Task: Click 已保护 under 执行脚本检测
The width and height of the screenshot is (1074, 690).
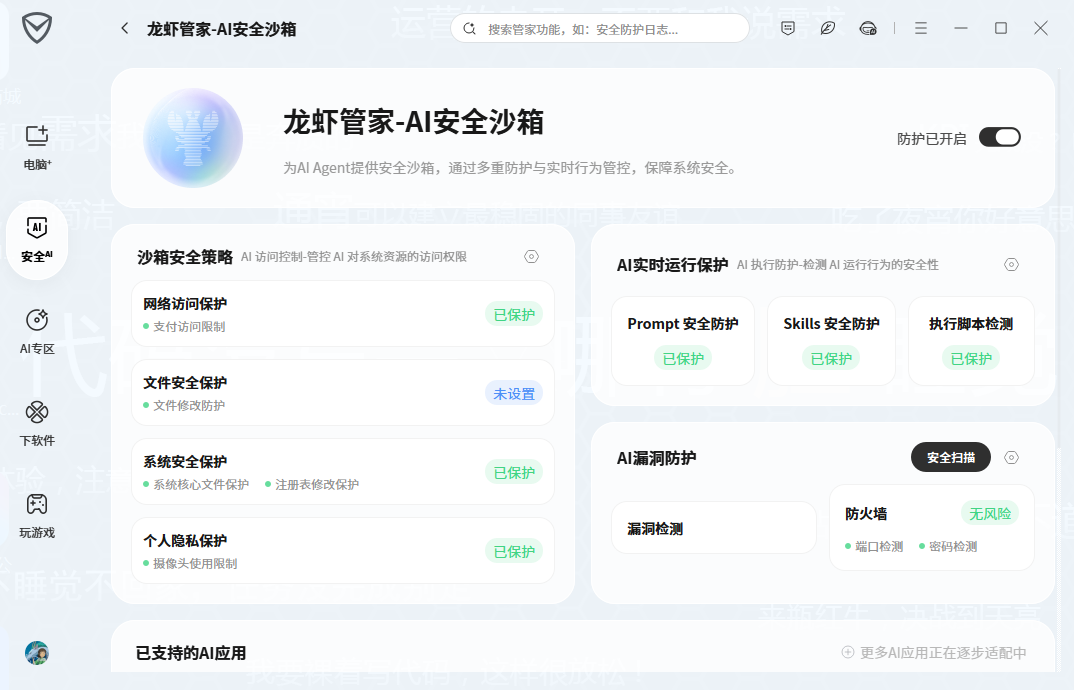Action: [971, 358]
